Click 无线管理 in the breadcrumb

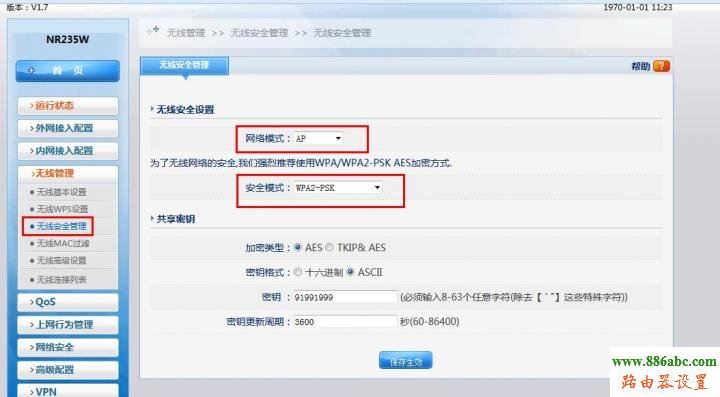[186, 33]
